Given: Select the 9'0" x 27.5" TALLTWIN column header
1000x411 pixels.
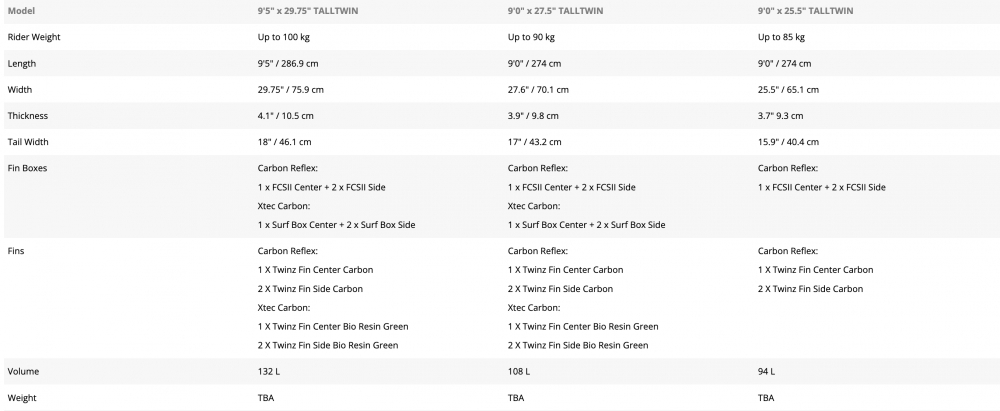Looking at the screenshot, I should [555, 11].
